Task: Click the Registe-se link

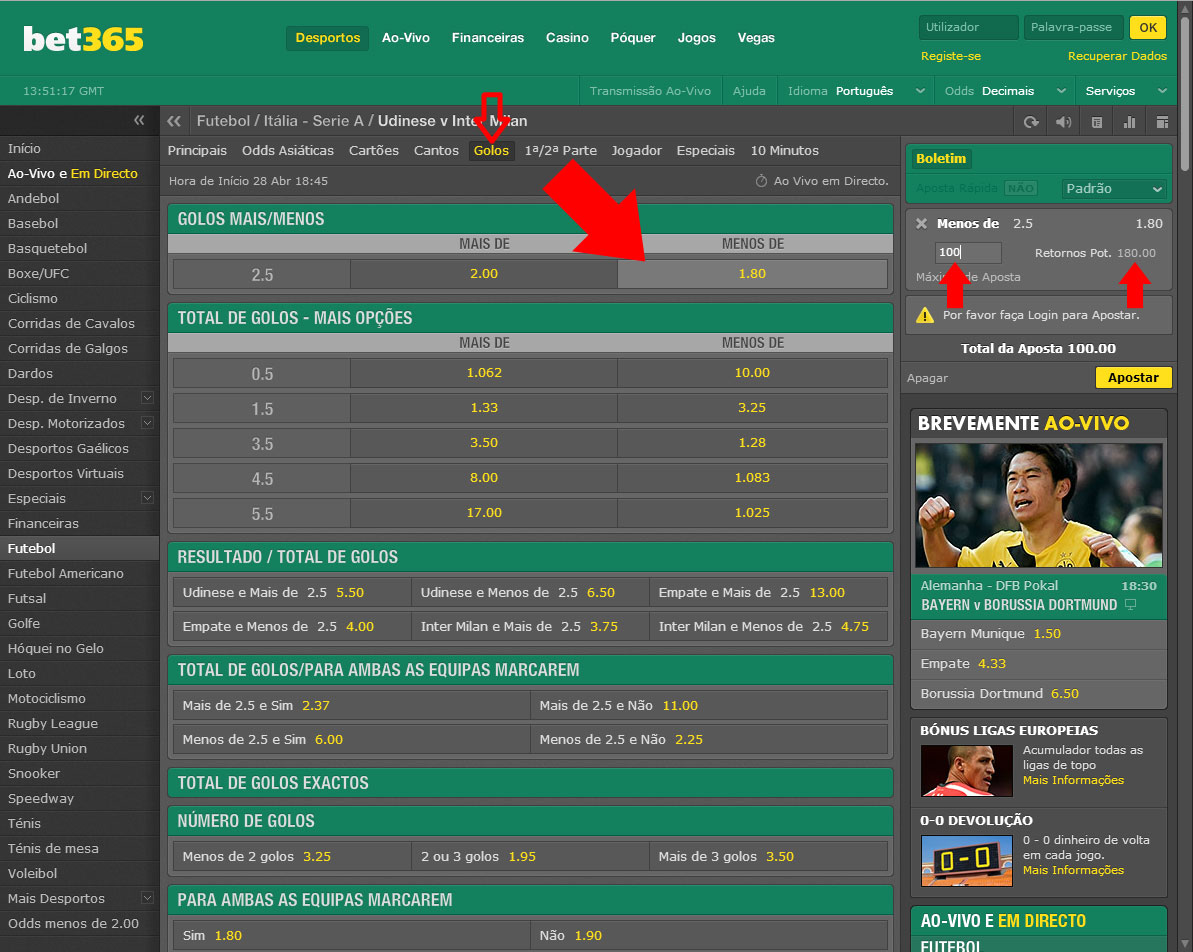Action: pyautogui.click(x=950, y=56)
